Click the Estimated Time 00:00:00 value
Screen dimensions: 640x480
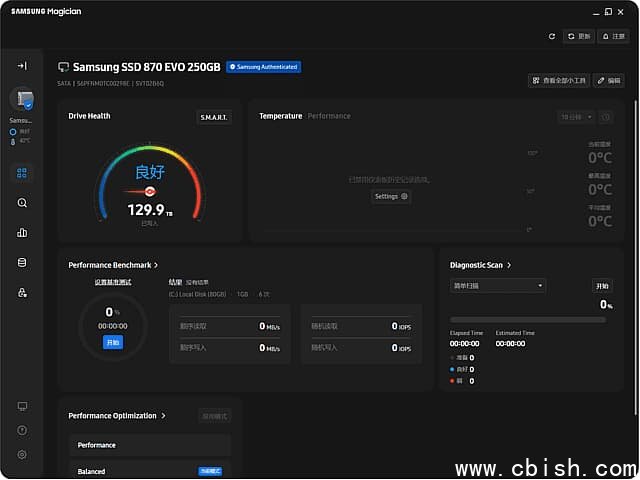[511, 344]
